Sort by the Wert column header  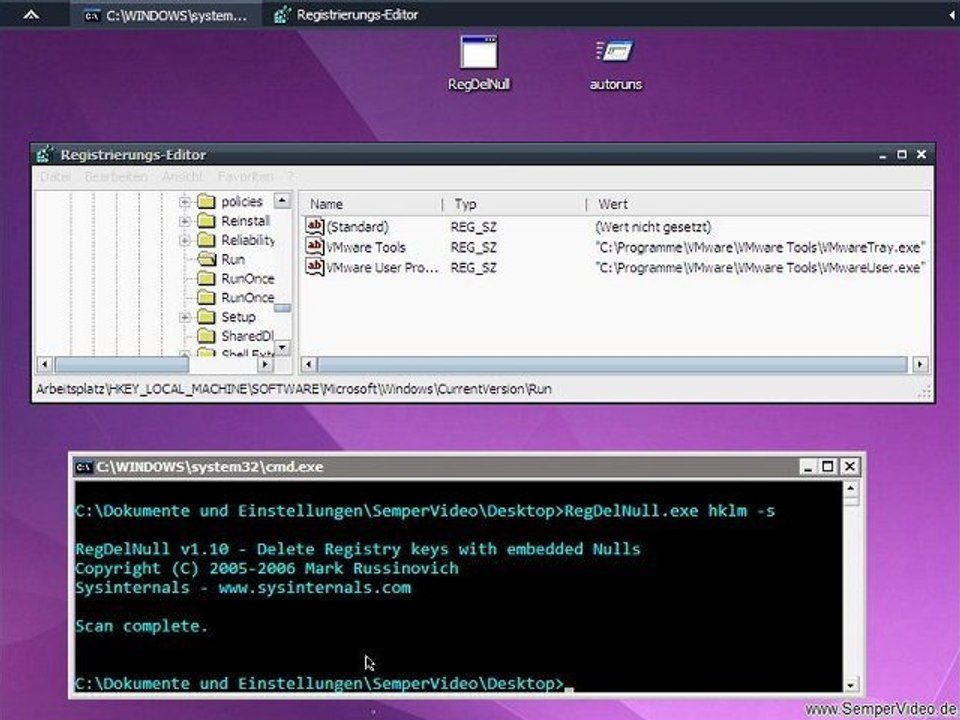[758, 204]
